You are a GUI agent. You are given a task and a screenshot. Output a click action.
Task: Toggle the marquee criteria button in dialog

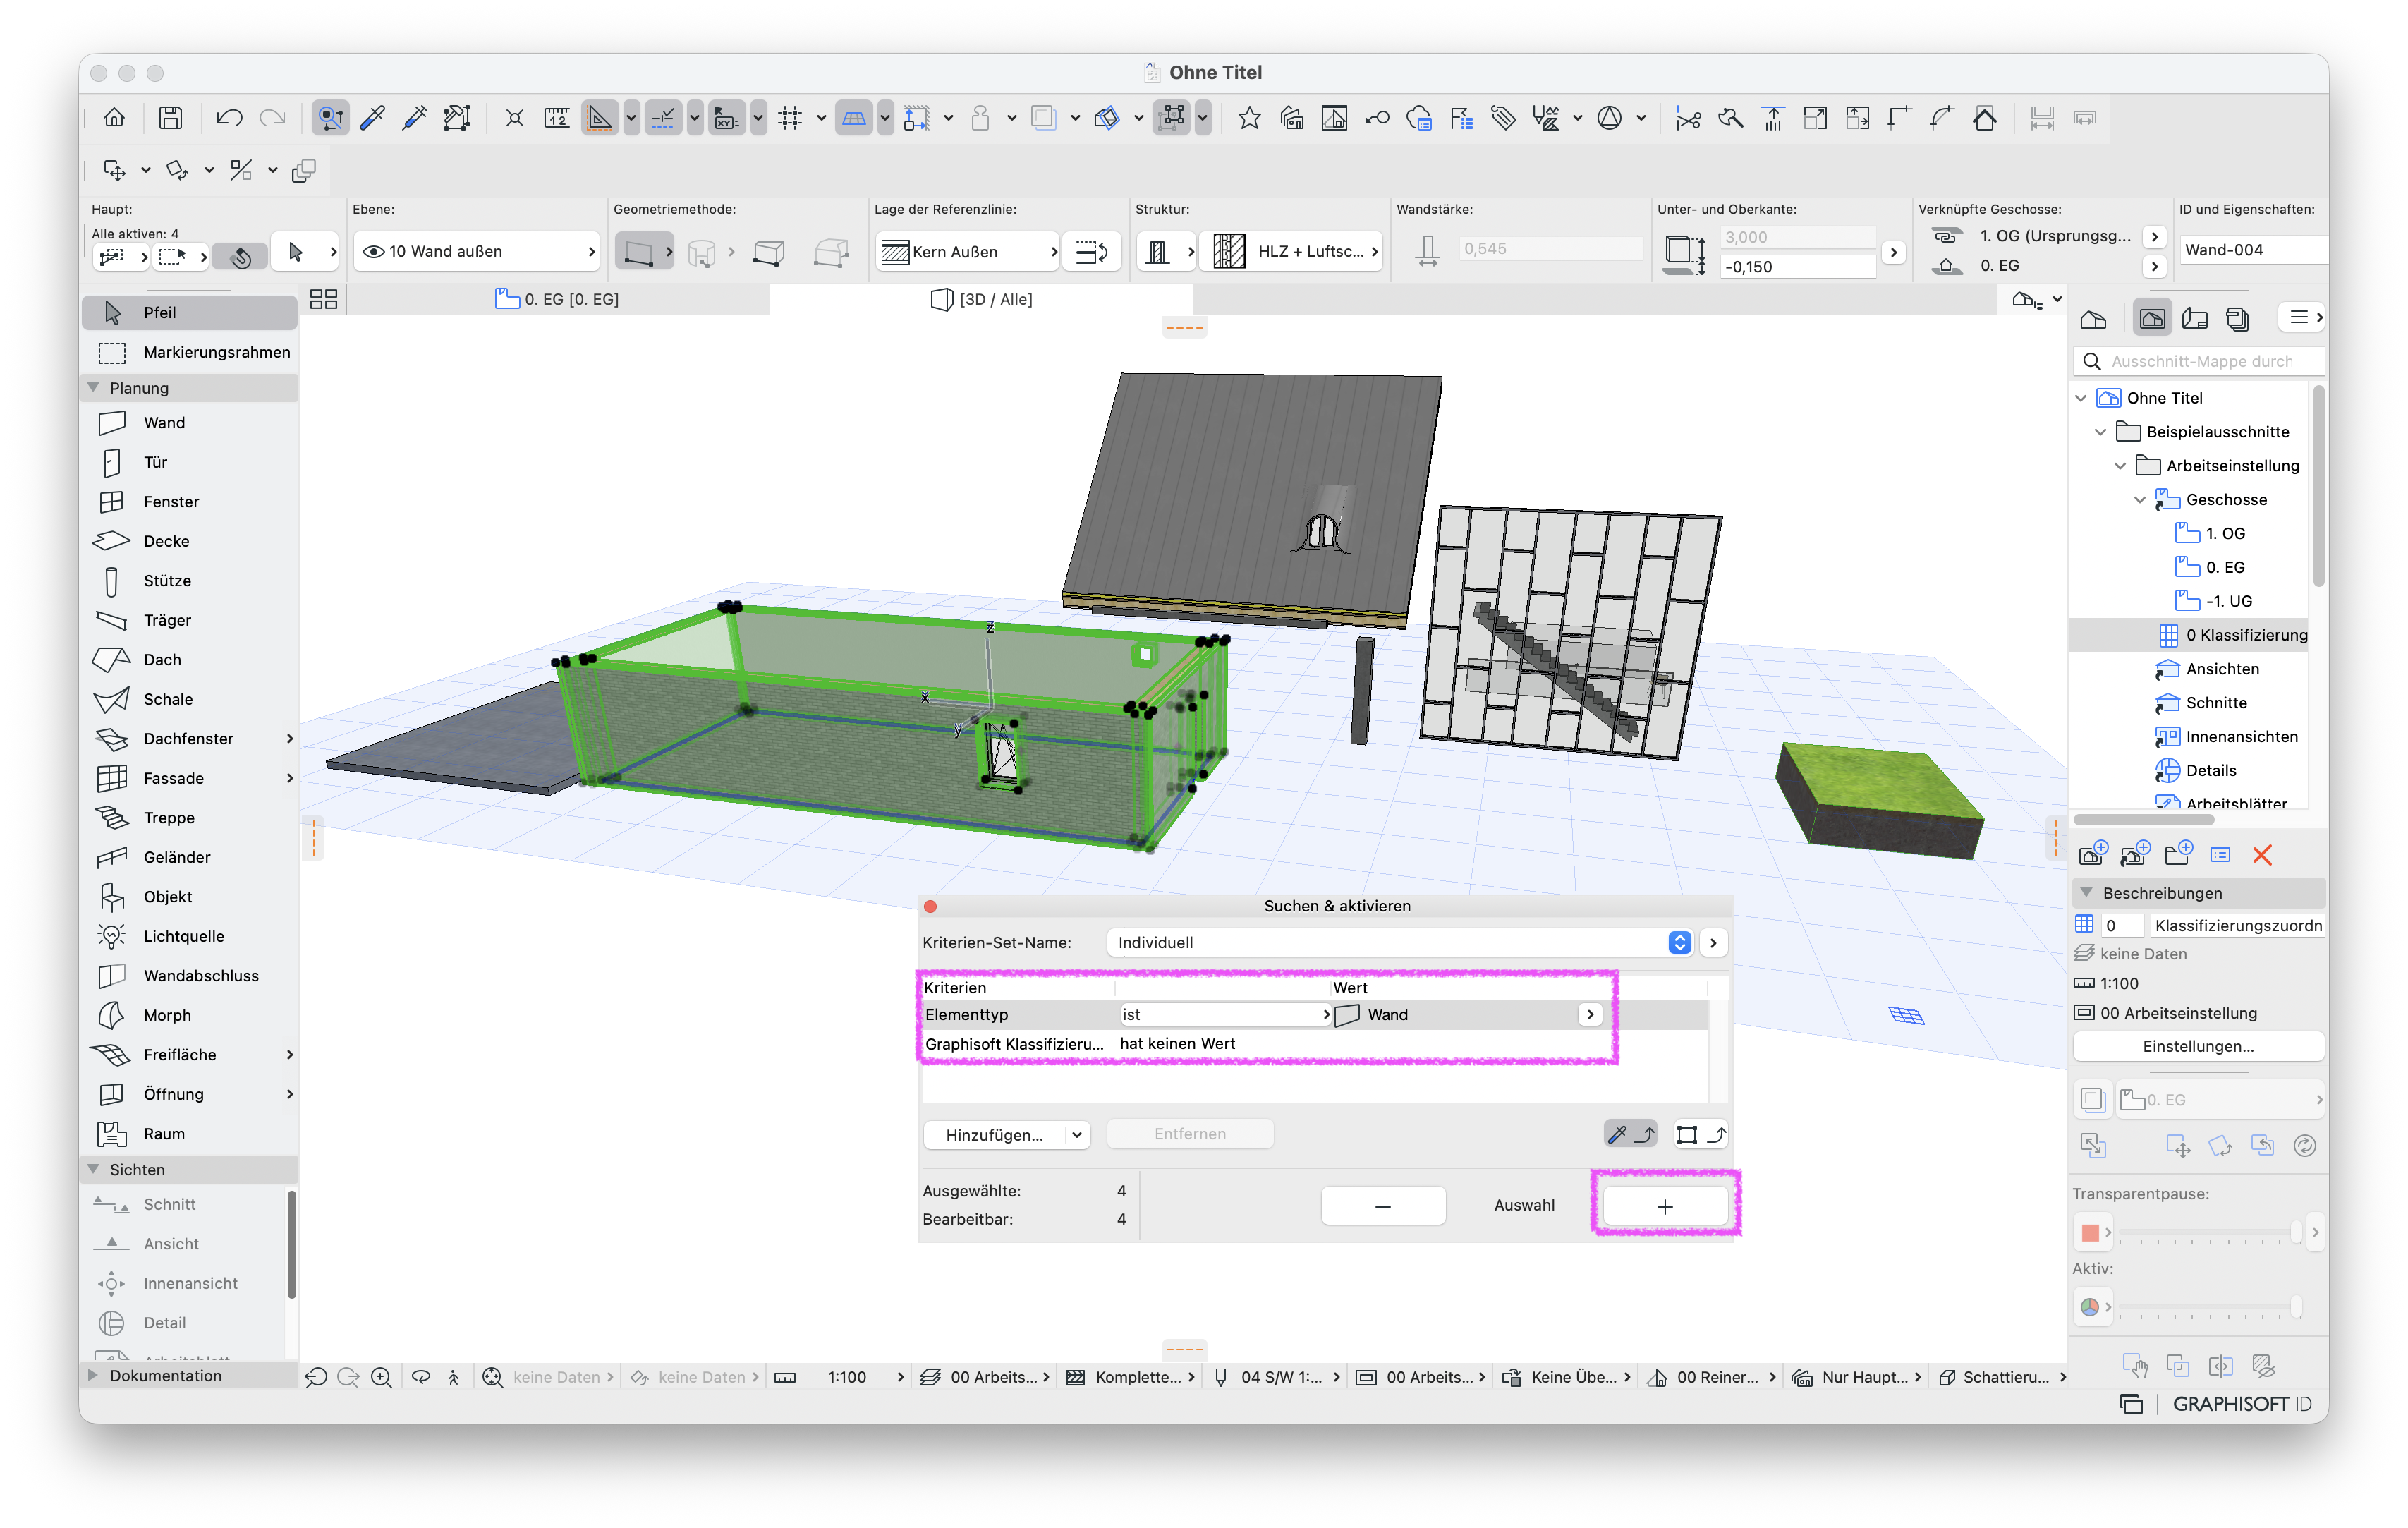[1700, 1134]
